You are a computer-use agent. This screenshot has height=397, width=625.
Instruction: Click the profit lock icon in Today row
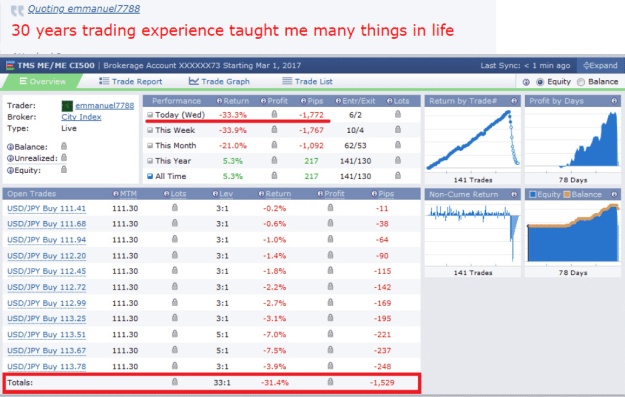[x=274, y=114]
